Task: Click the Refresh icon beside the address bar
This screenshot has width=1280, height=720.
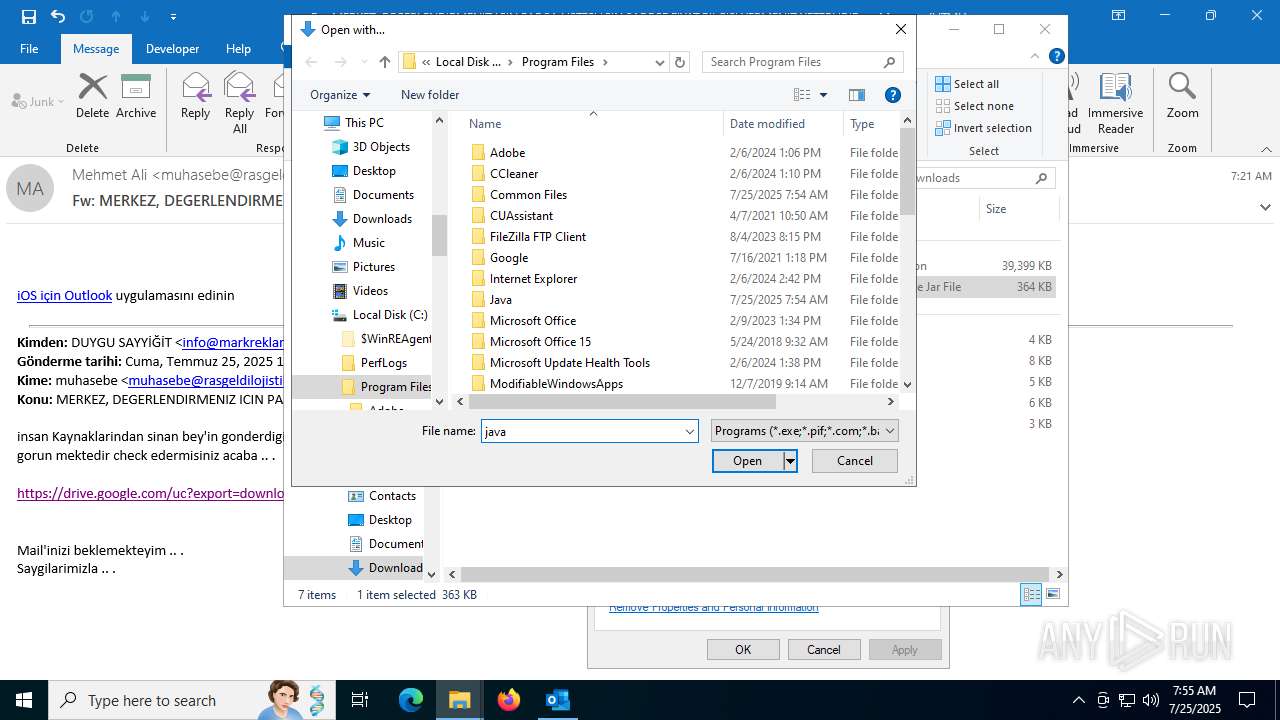Action: point(680,62)
